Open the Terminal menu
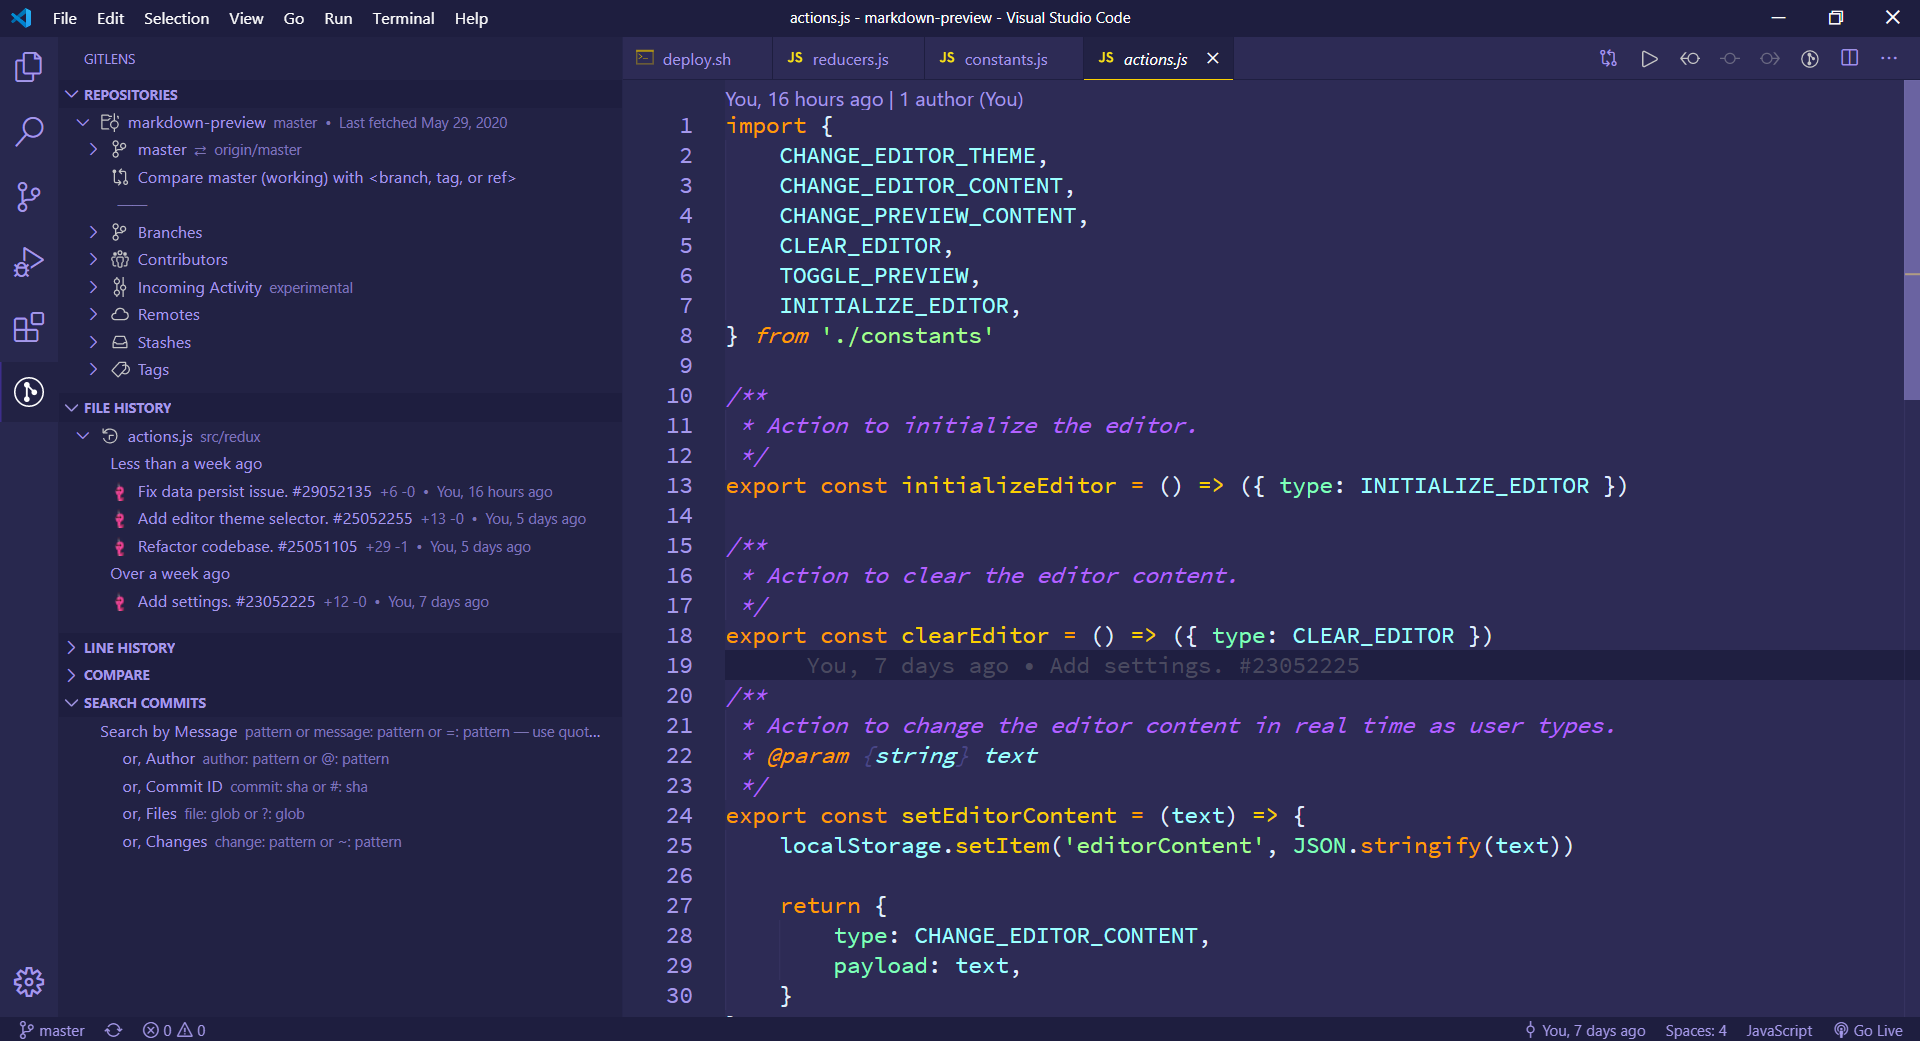The height and width of the screenshot is (1041, 1920). [403, 18]
